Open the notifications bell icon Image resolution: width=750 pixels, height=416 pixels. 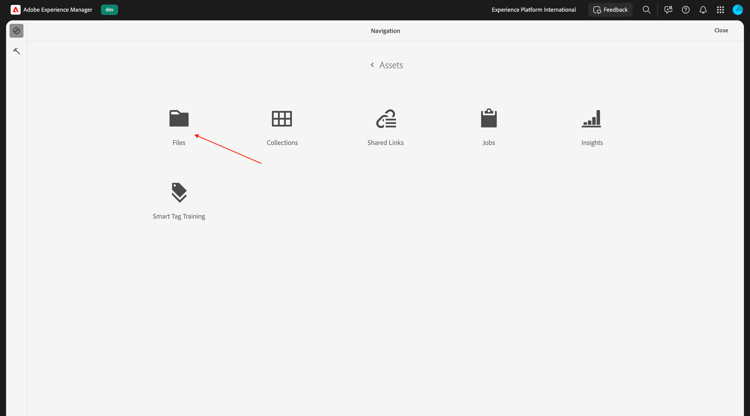pyautogui.click(x=703, y=10)
